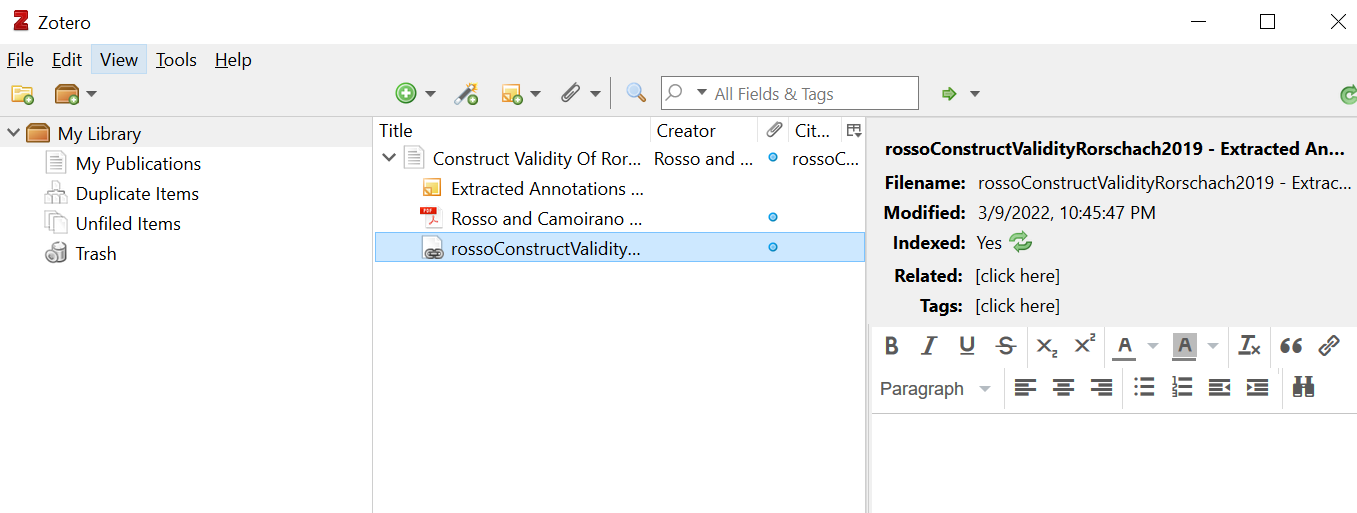The height and width of the screenshot is (513, 1357).
Task: Select the Extracted Annotations note
Action: (x=619, y=188)
